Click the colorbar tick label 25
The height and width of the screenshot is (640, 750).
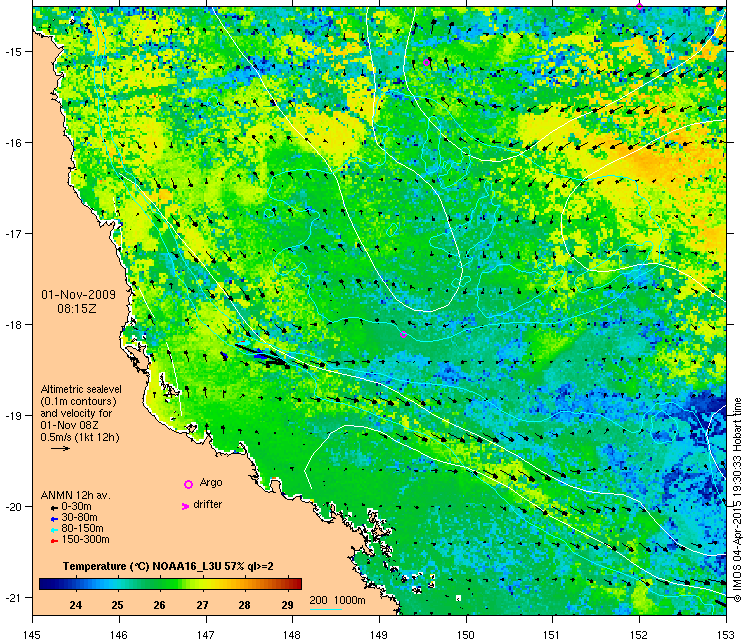(x=118, y=605)
